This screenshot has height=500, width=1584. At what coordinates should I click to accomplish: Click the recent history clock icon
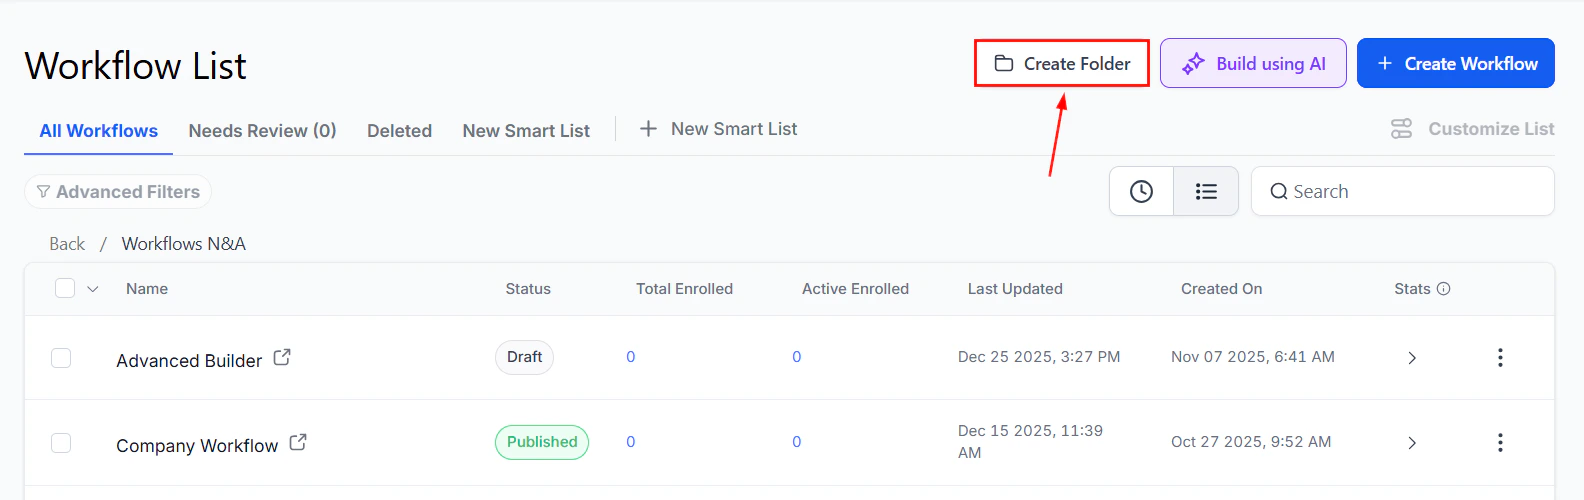[1141, 191]
